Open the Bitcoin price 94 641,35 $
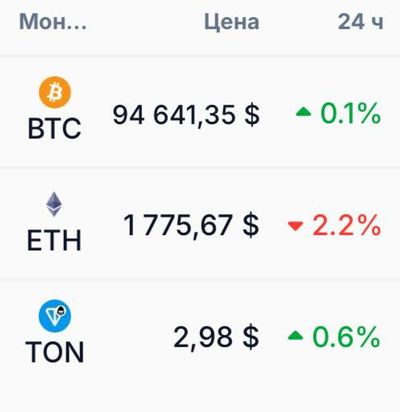Viewport: 400px width, 412px height. tap(186, 115)
